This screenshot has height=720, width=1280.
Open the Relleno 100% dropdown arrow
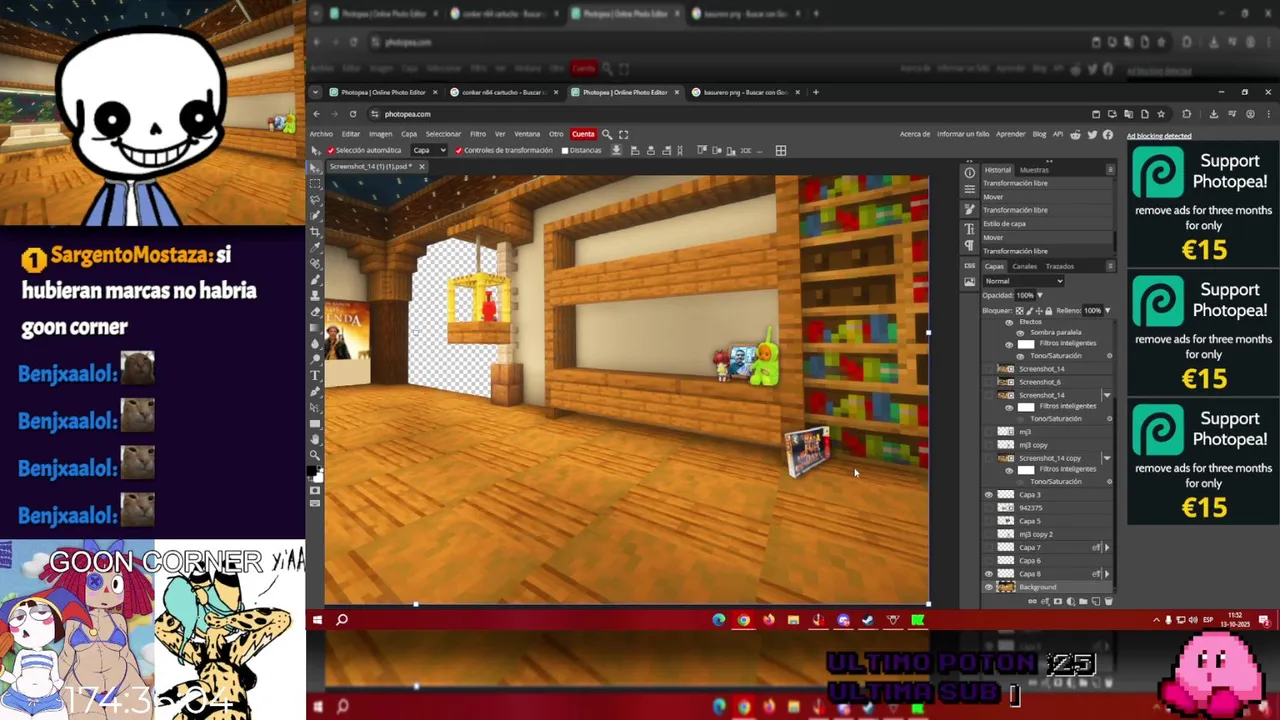[1107, 310]
